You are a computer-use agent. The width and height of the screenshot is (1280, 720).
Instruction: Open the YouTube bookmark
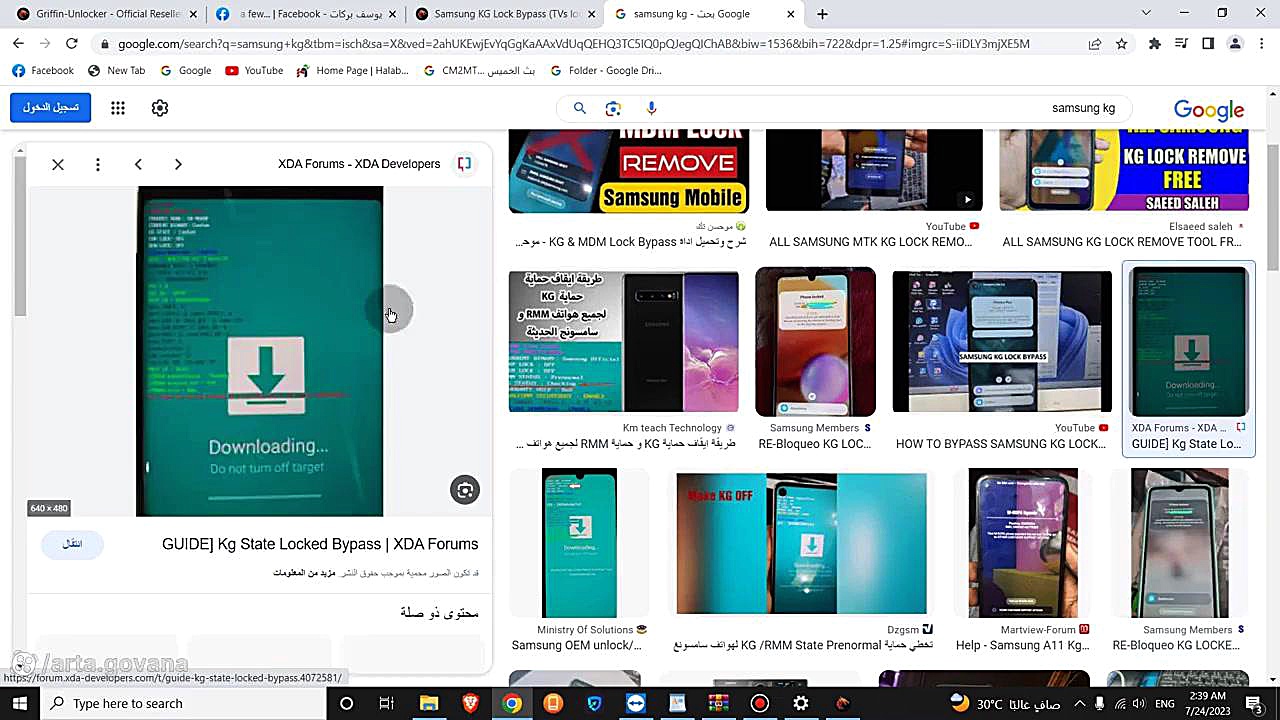[254, 71]
